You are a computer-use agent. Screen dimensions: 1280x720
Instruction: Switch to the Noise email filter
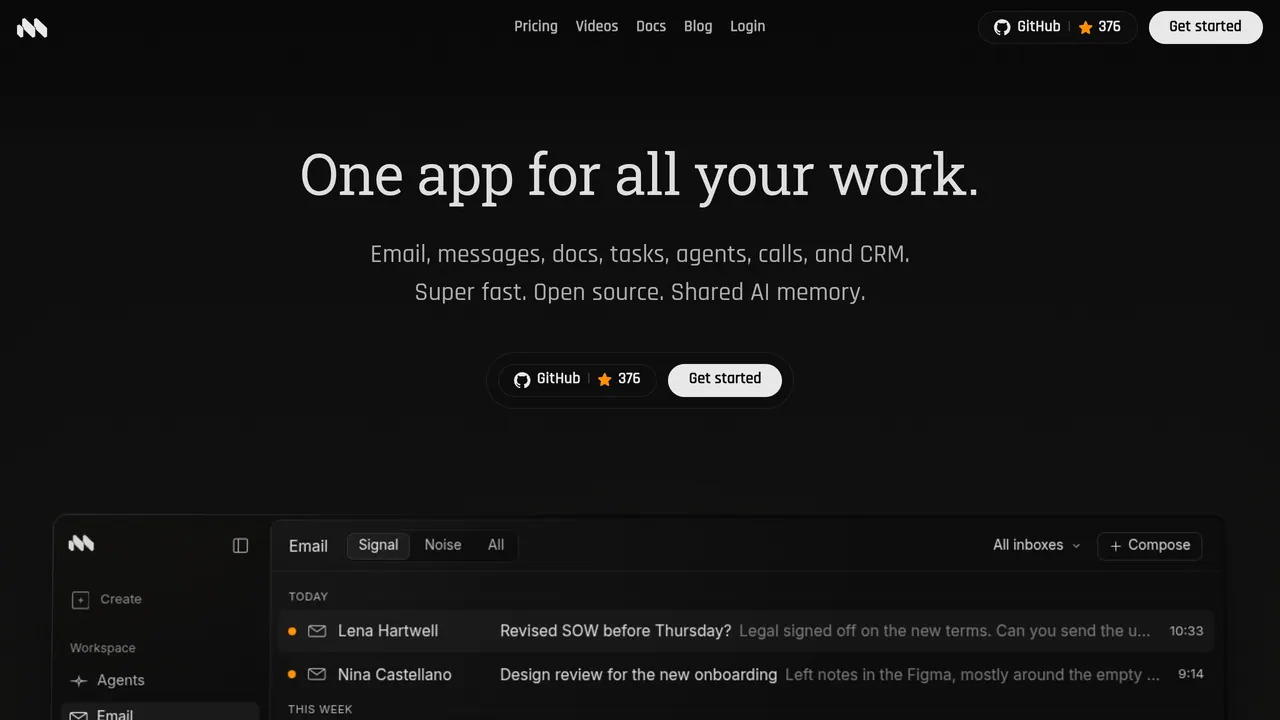(443, 545)
